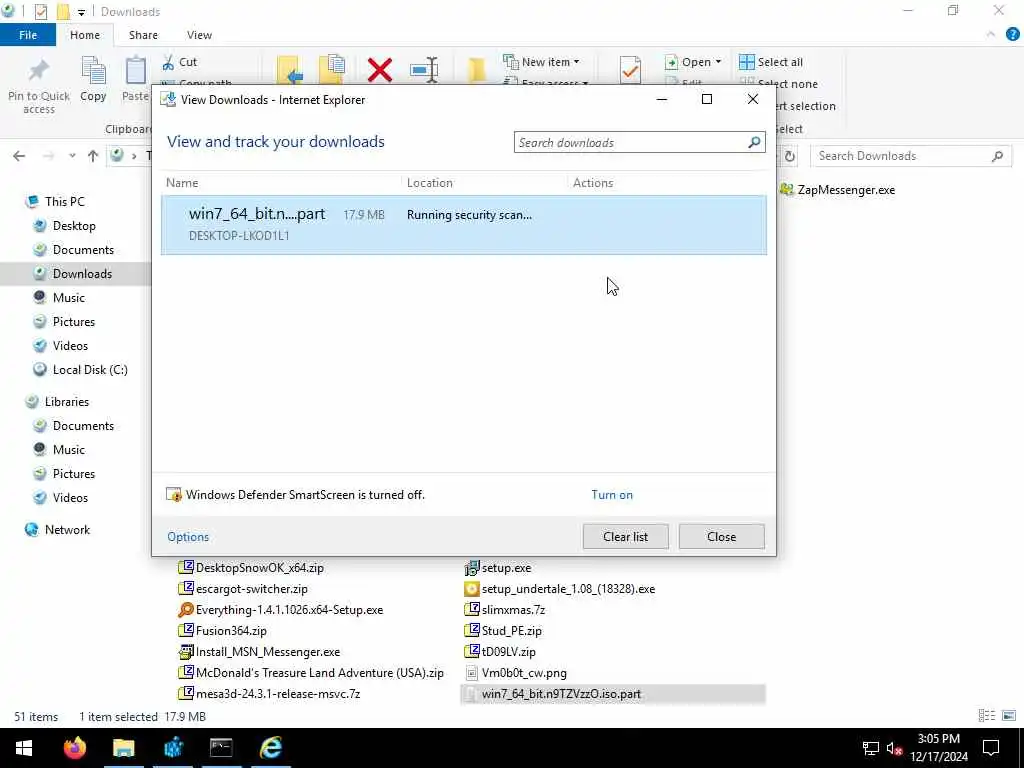Switch to the View ribbon tab
This screenshot has width=1024, height=768.
point(199,35)
